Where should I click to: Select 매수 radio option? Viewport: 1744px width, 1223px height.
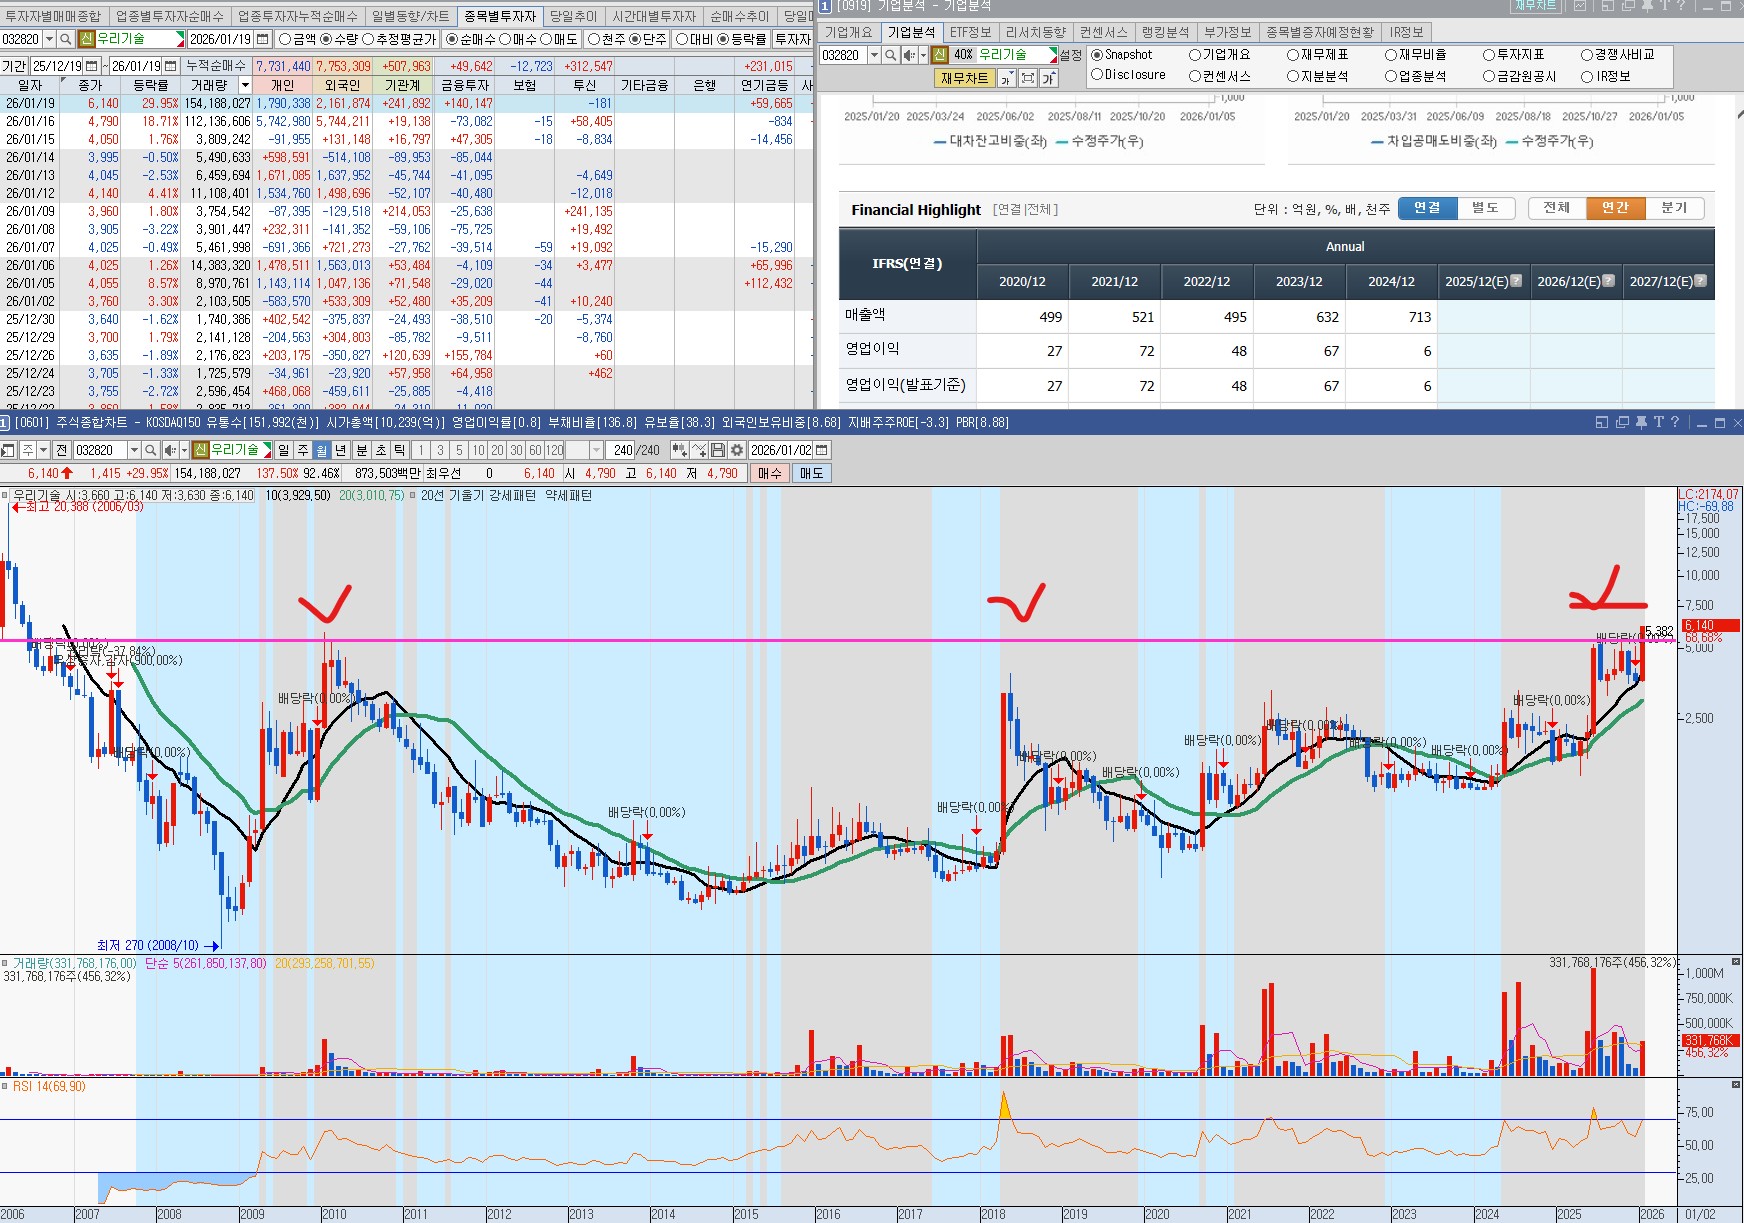tap(506, 39)
